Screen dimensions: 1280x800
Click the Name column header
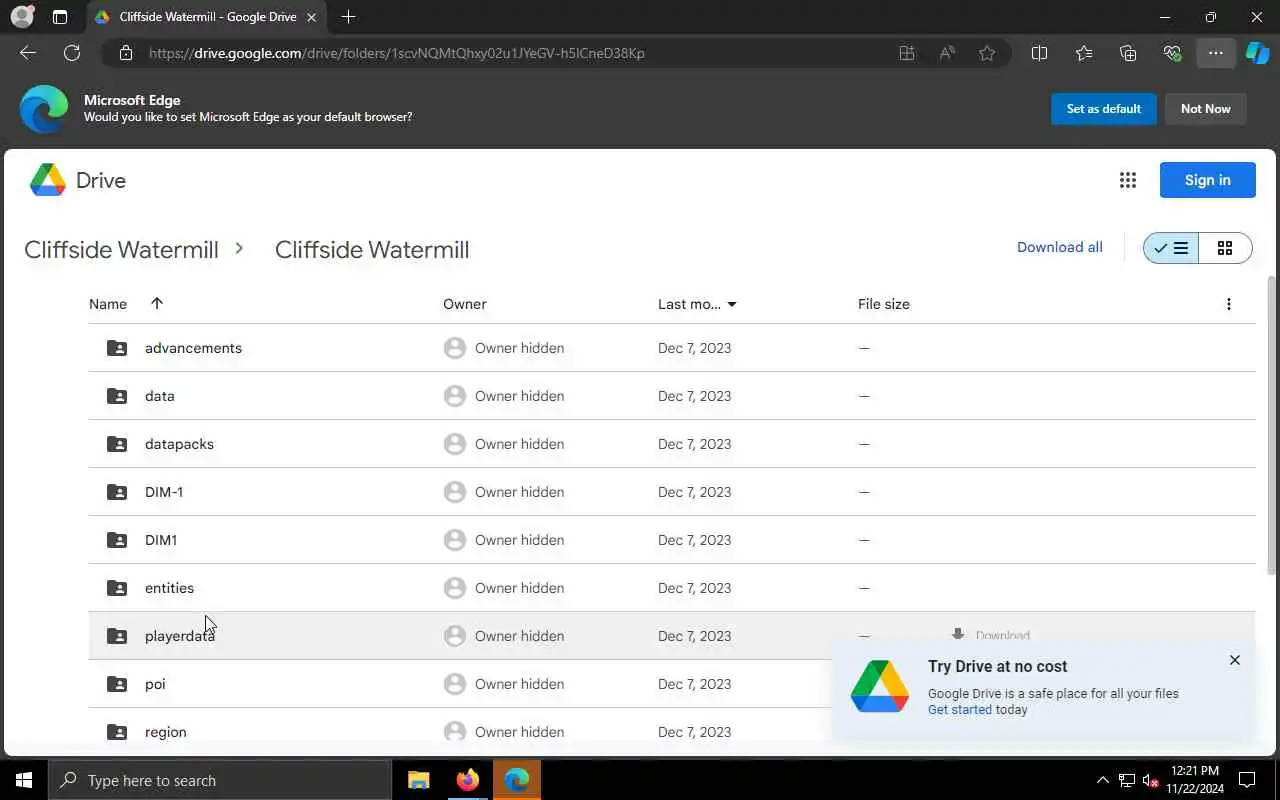108,304
